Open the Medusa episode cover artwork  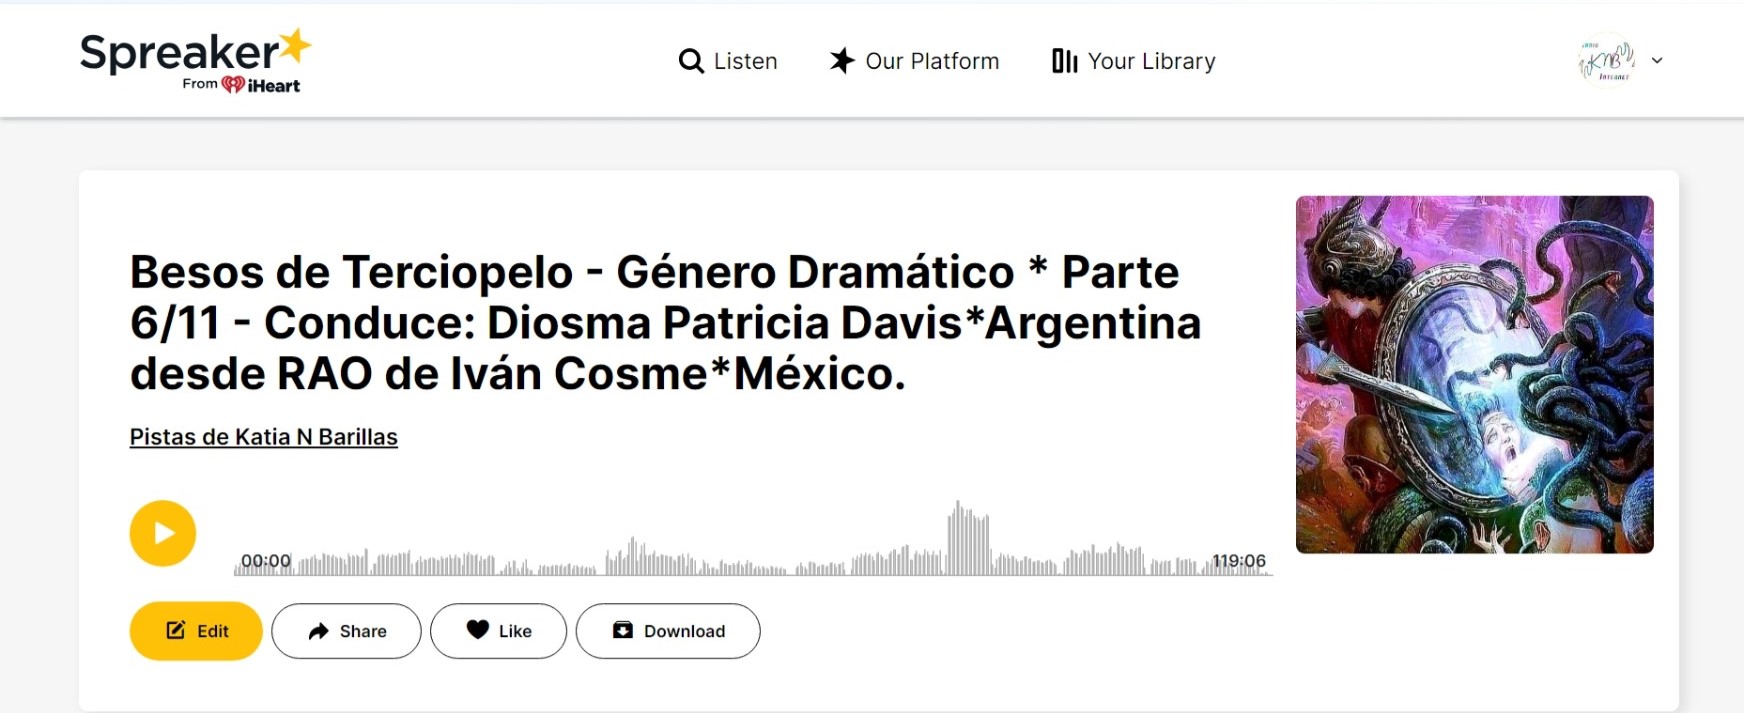1475,375
